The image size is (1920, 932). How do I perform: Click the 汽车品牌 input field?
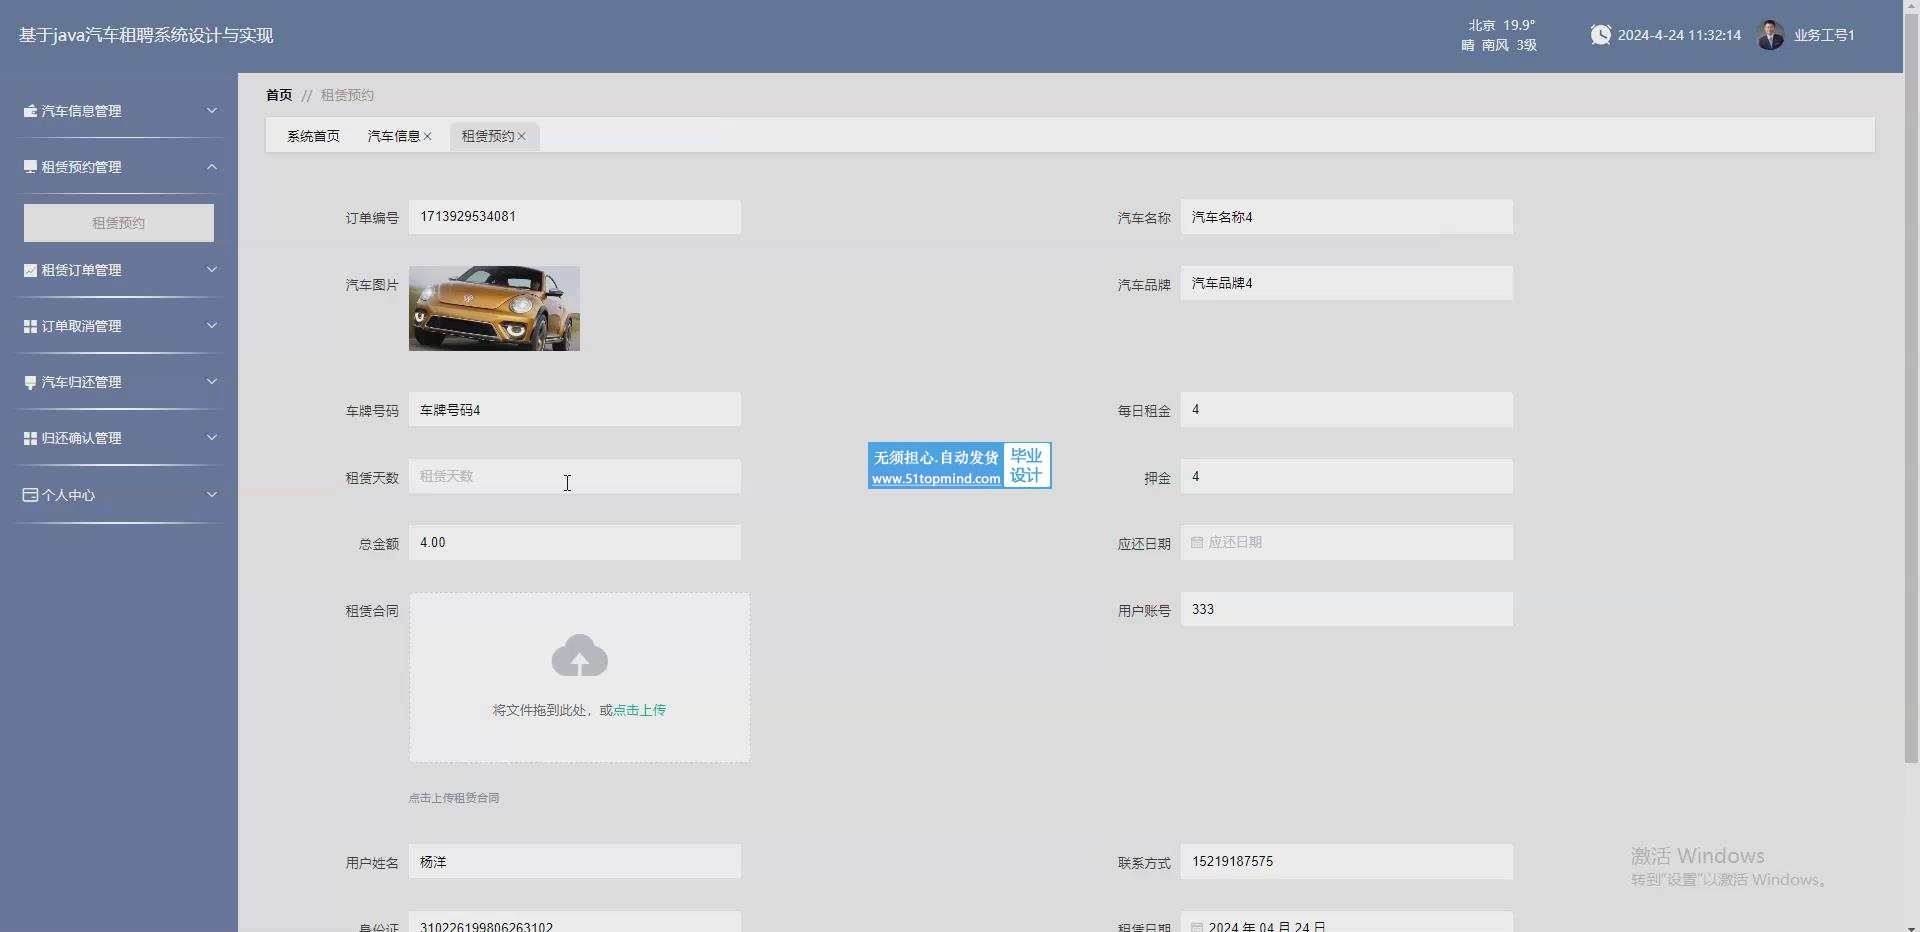1347,283
